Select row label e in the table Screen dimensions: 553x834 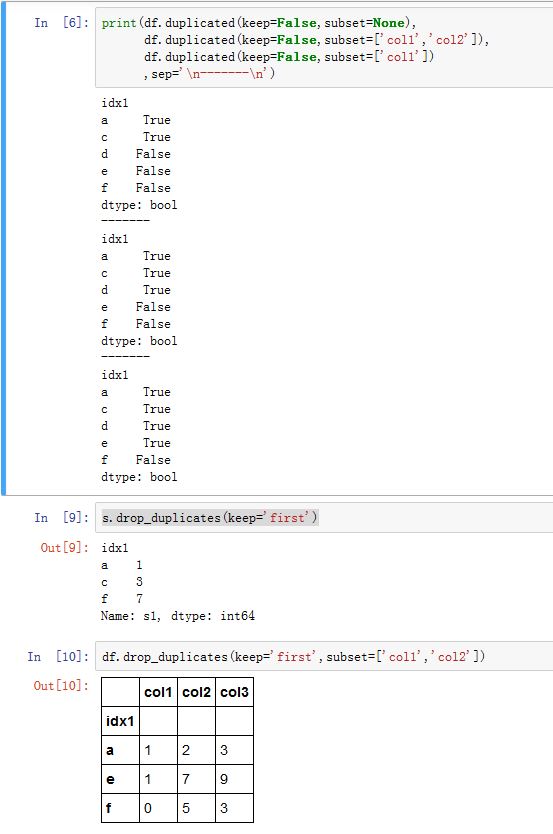(120, 779)
